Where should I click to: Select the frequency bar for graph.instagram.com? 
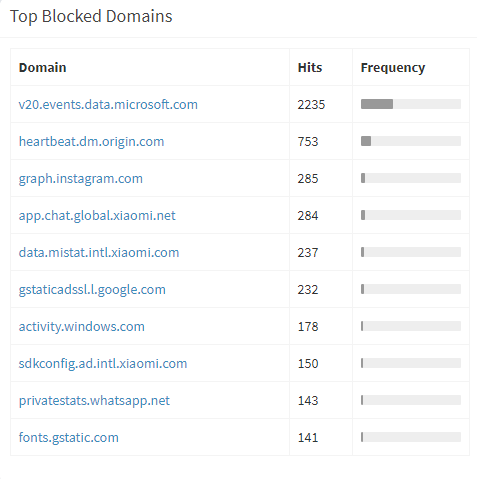click(411, 178)
